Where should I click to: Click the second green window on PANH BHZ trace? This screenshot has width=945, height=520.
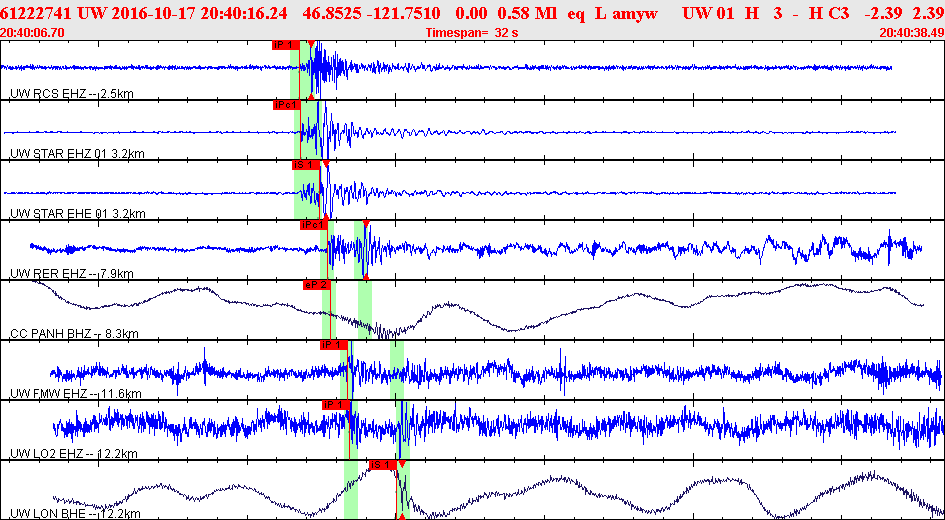(x=365, y=310)
